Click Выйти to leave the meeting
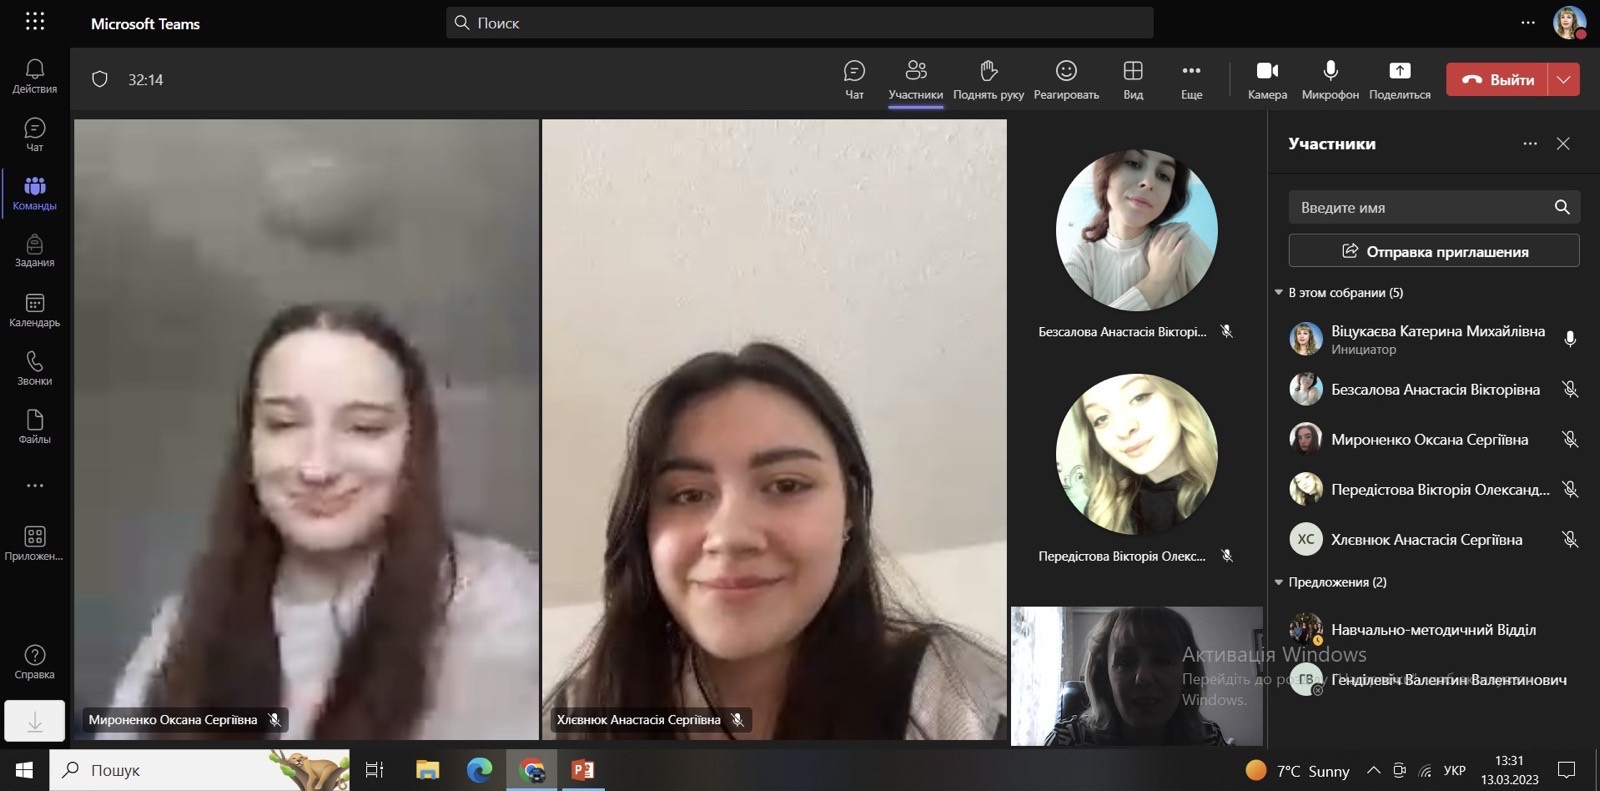The height and width of the screenshot is (791, 1600). tap(1497, 80)
